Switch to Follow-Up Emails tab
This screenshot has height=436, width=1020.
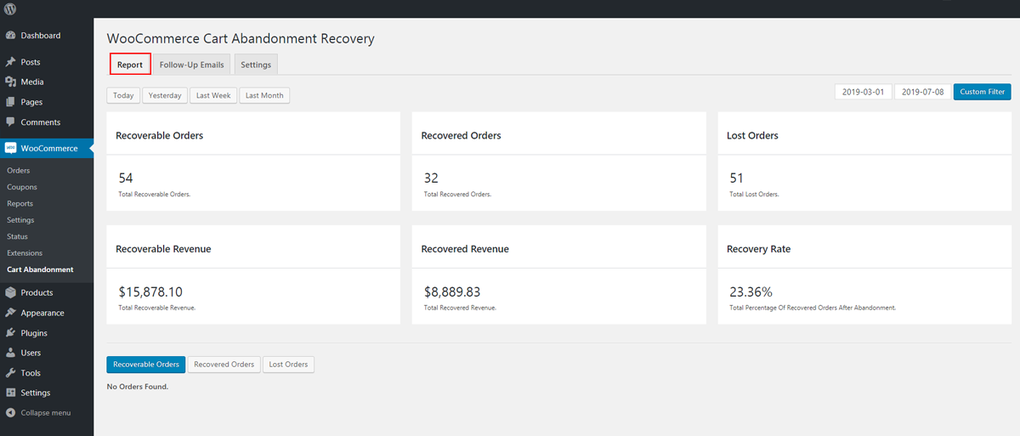click(x=192, y=65)
